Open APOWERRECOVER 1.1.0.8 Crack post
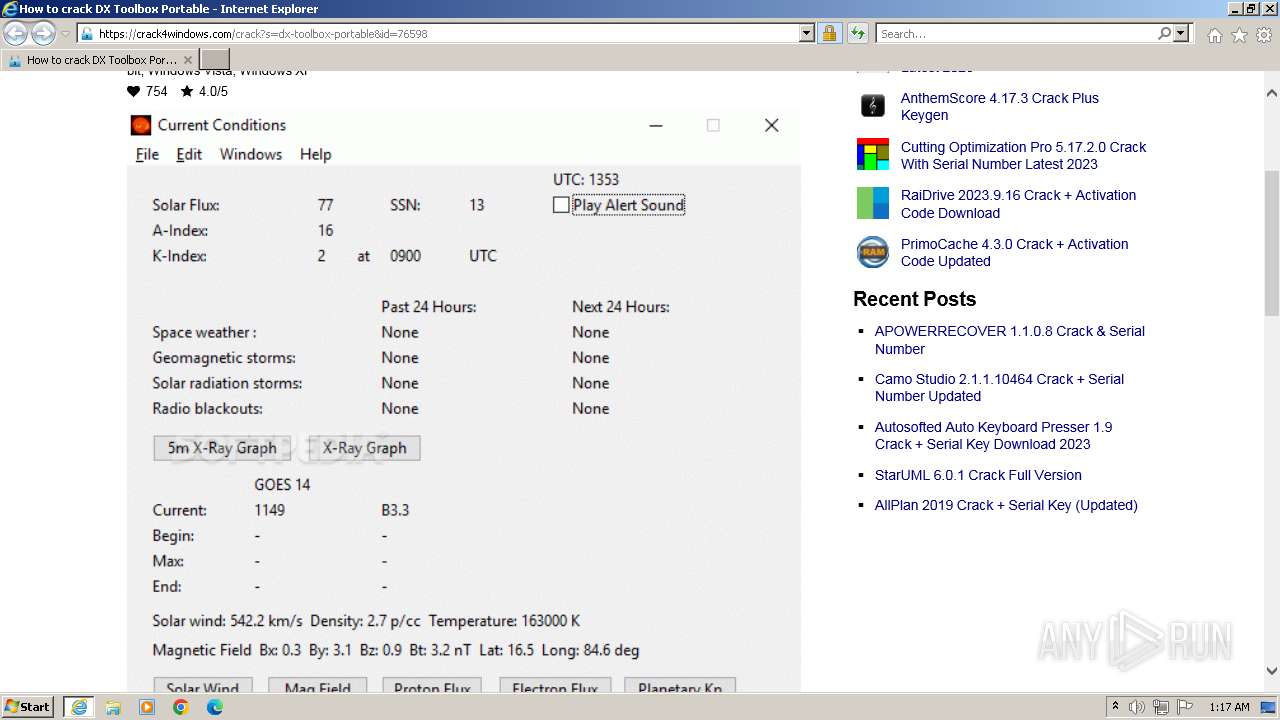Image resolution: width=1280 pixels, height=720 pixels. pos(1010,340)
